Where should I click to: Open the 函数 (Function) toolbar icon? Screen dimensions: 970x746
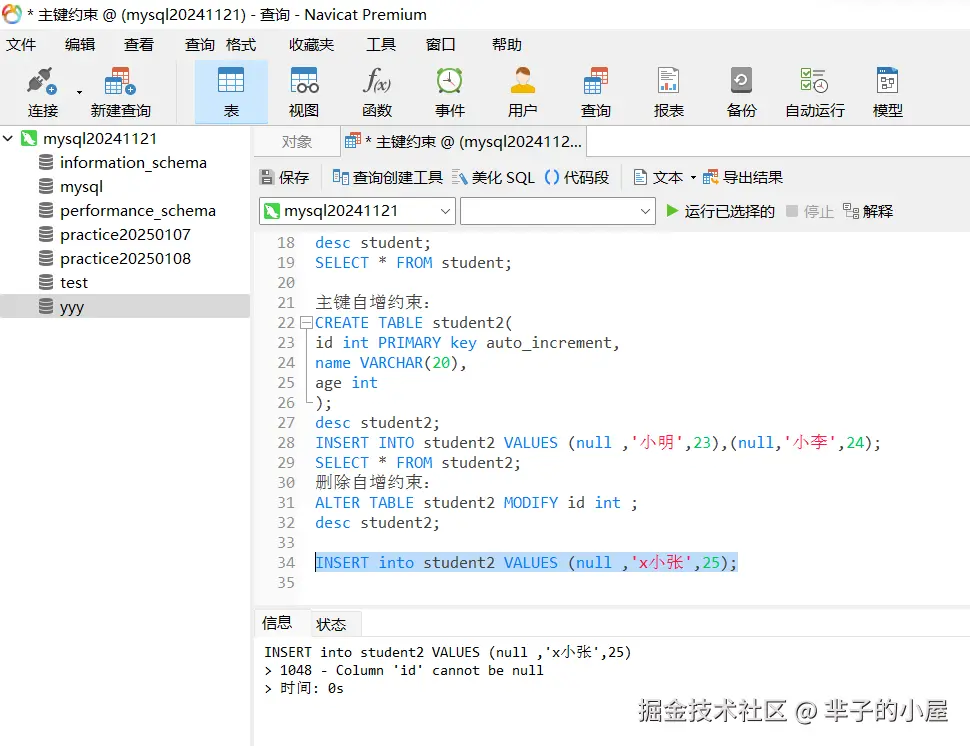tap(377, 92)
